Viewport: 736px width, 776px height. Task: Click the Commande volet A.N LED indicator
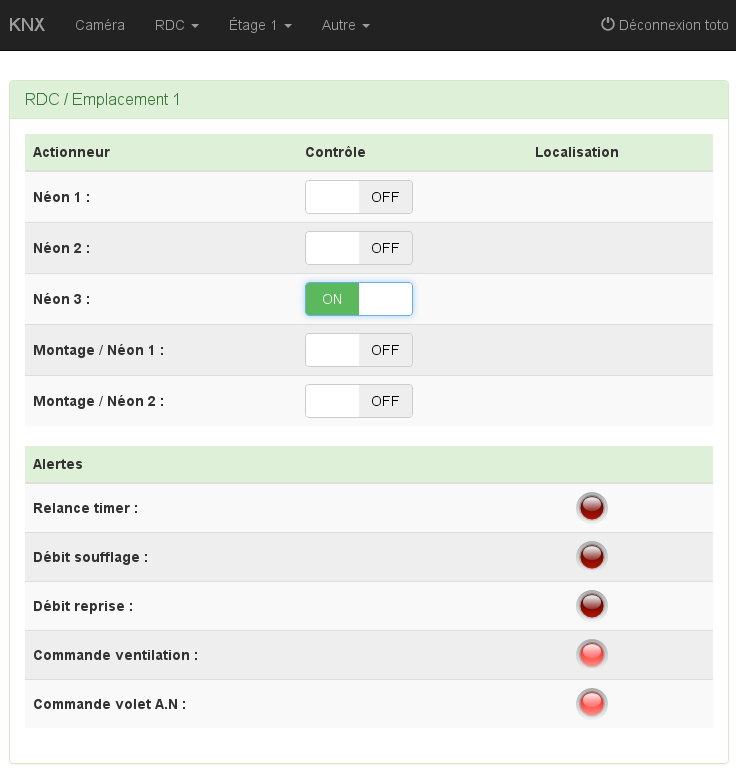[x=591, y=704]
